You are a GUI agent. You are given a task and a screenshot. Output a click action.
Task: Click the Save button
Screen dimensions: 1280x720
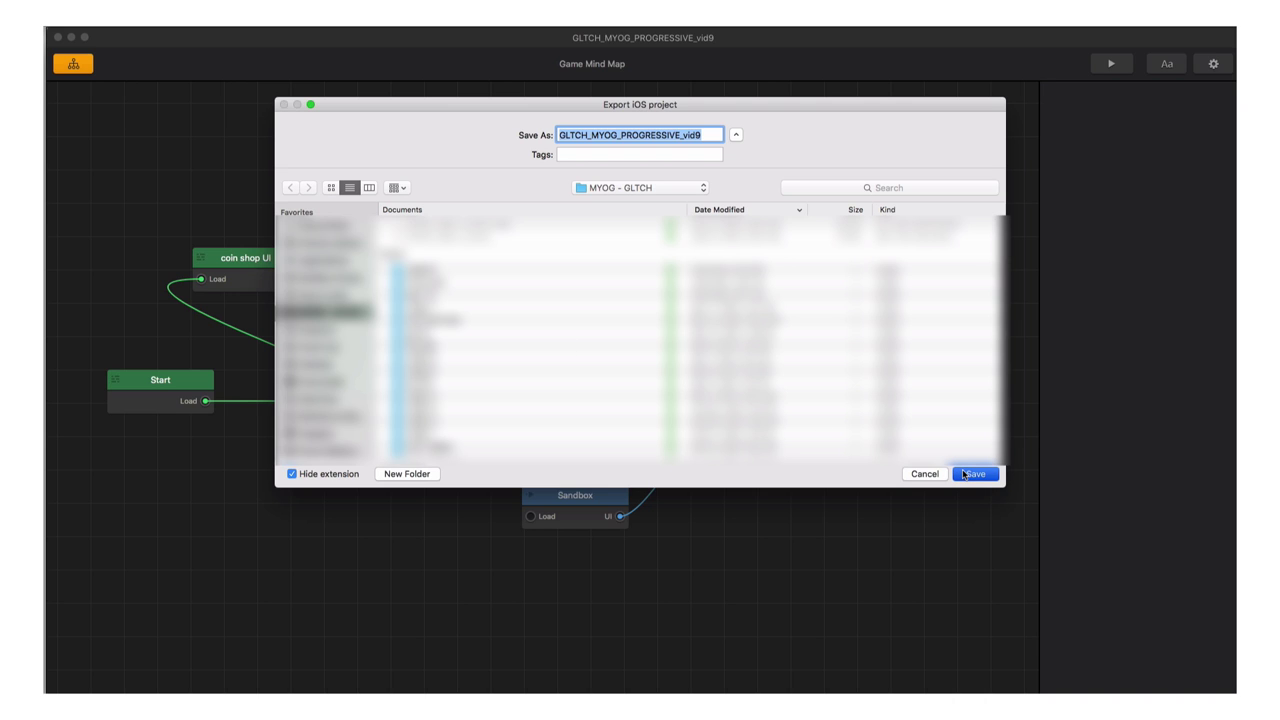pos(975,474)
